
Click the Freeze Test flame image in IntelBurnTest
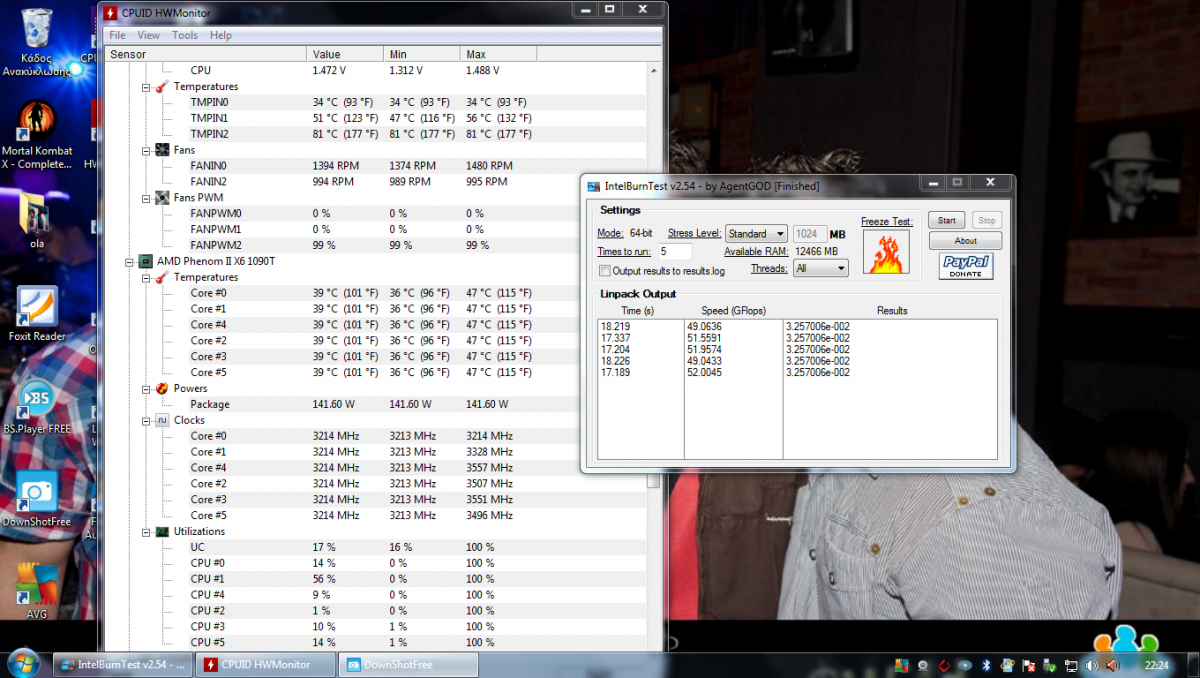click(886, 252)
